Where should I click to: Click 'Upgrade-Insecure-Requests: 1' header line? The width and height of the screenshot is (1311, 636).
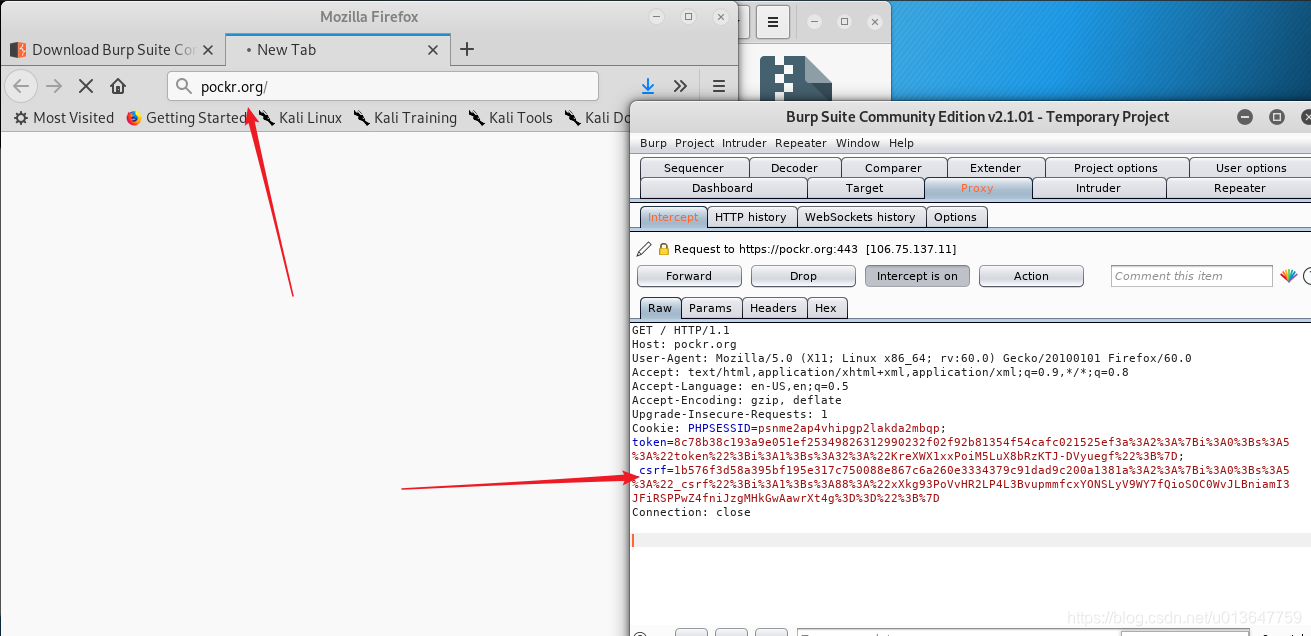pos(730,414)
